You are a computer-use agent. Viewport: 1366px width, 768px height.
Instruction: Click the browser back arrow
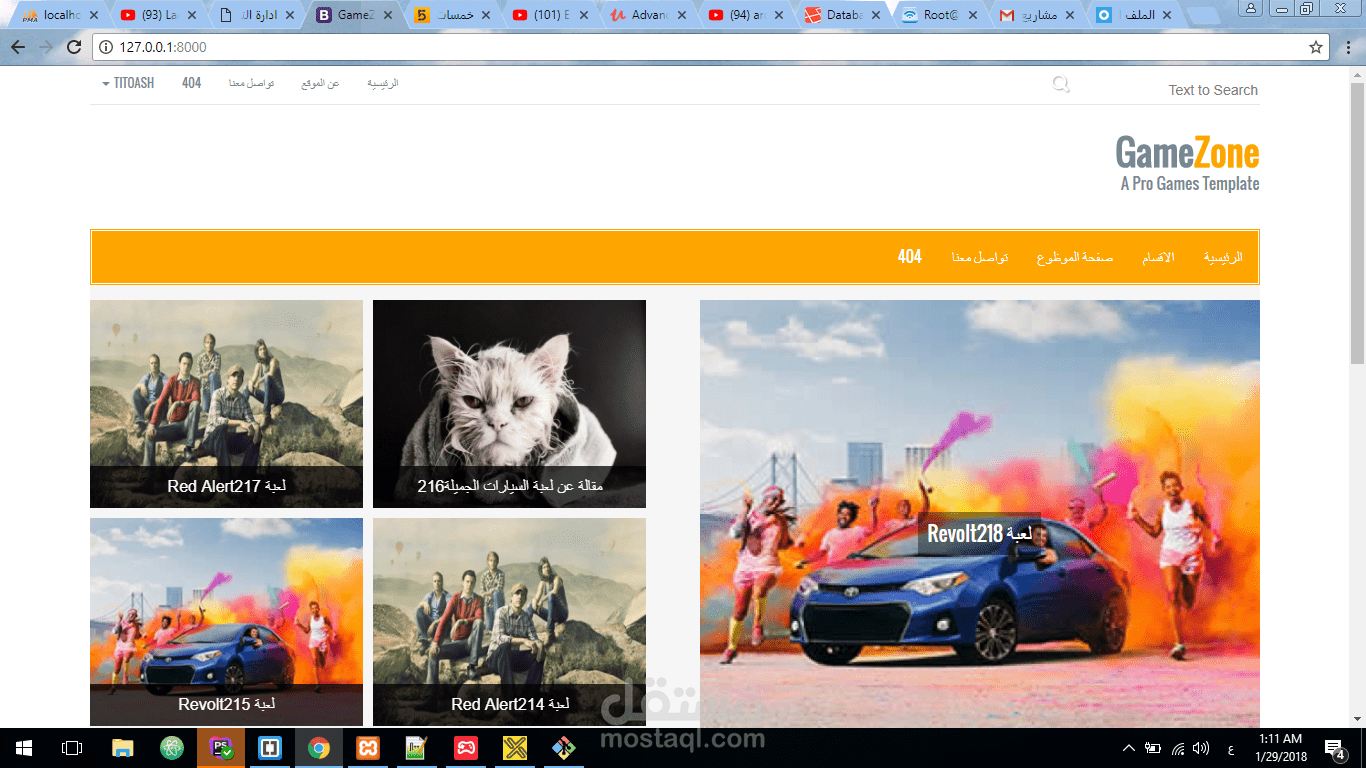18,47
